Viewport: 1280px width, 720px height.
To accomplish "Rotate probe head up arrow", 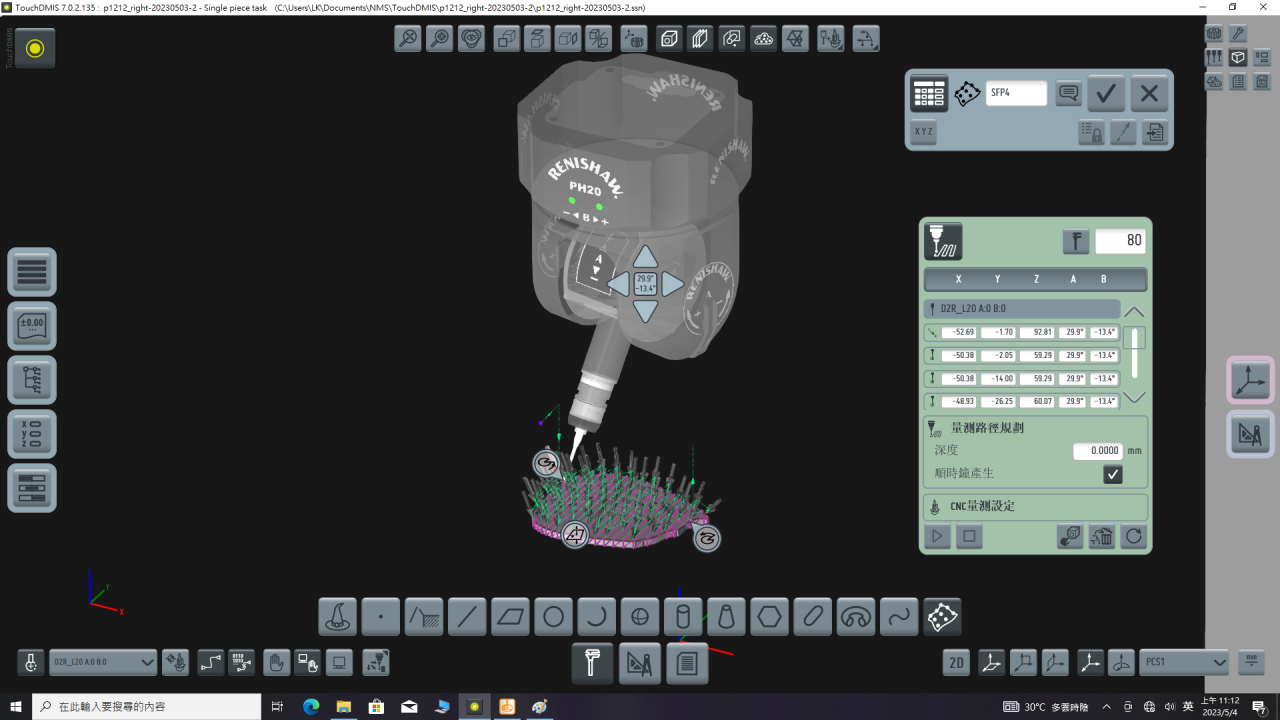I will (646, 257).
